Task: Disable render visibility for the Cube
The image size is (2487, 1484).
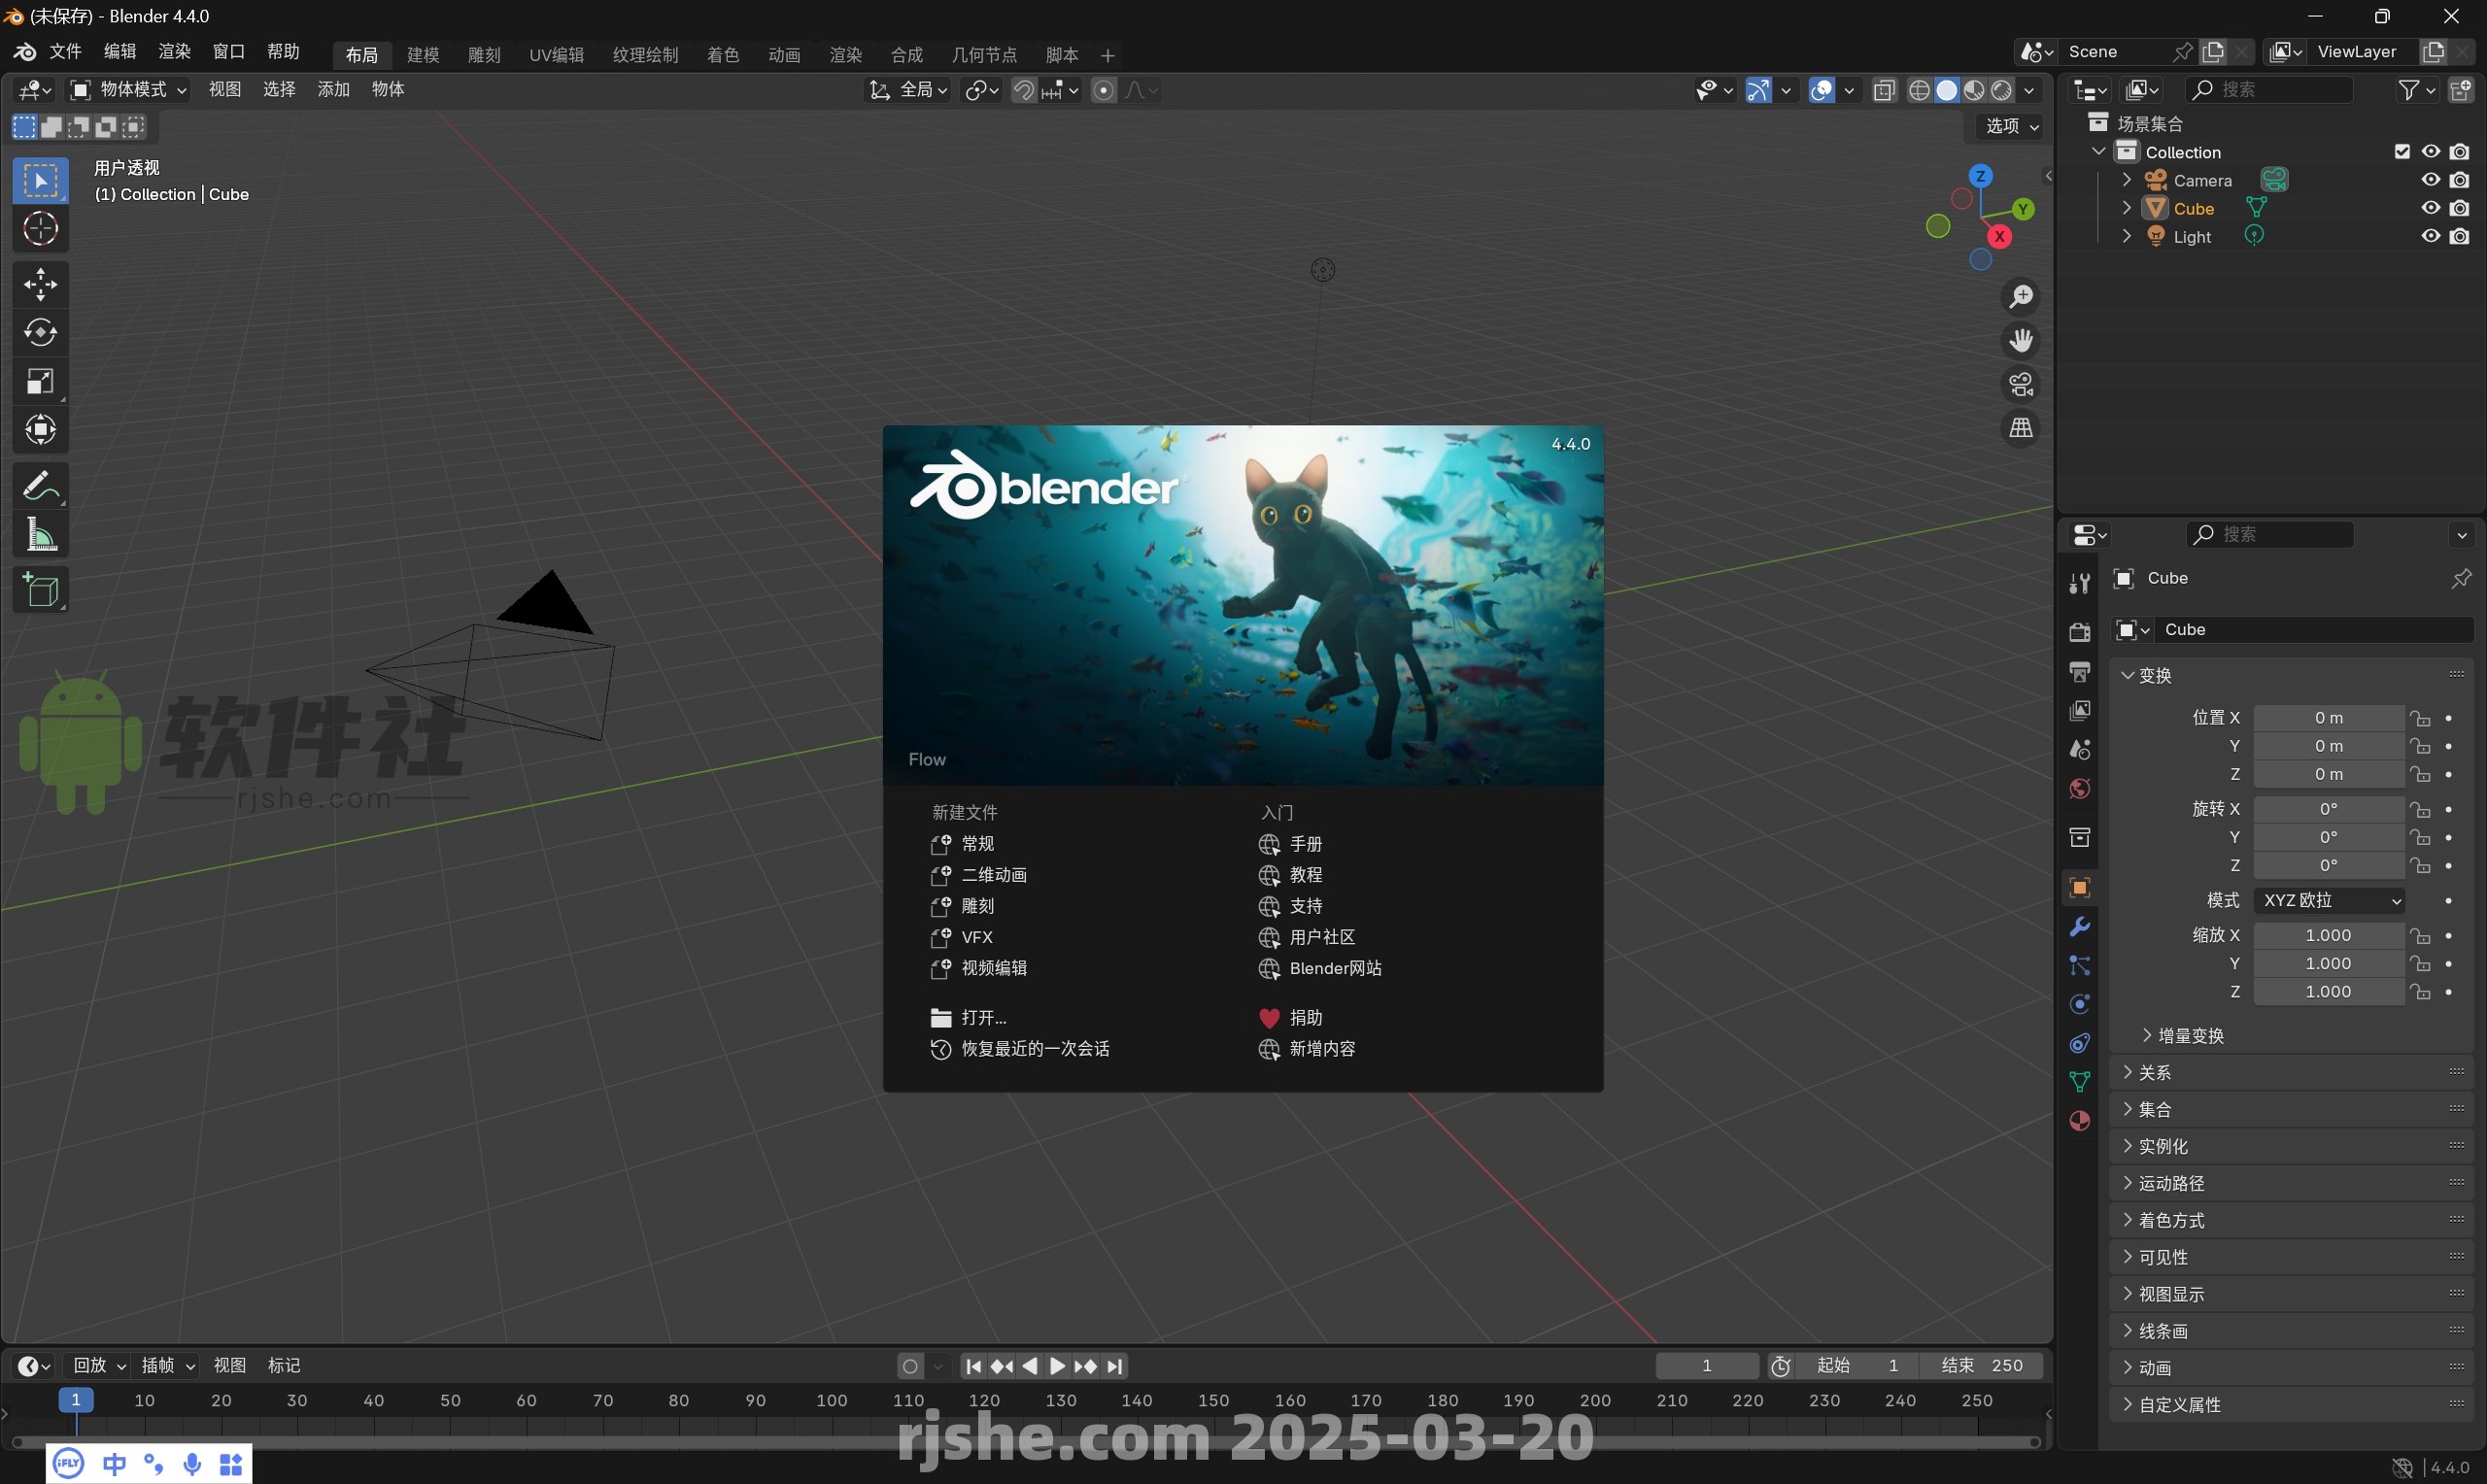Action: (2461, 207)
